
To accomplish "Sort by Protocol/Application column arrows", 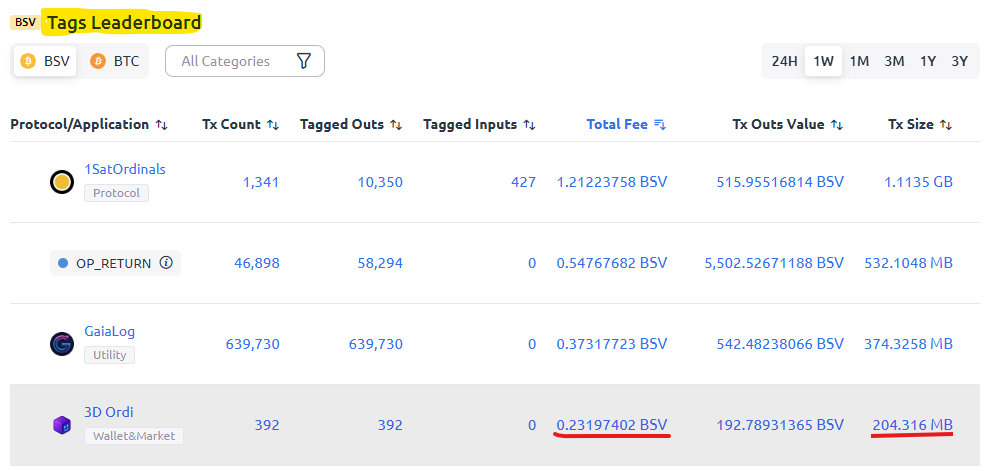I will (162, 125).
